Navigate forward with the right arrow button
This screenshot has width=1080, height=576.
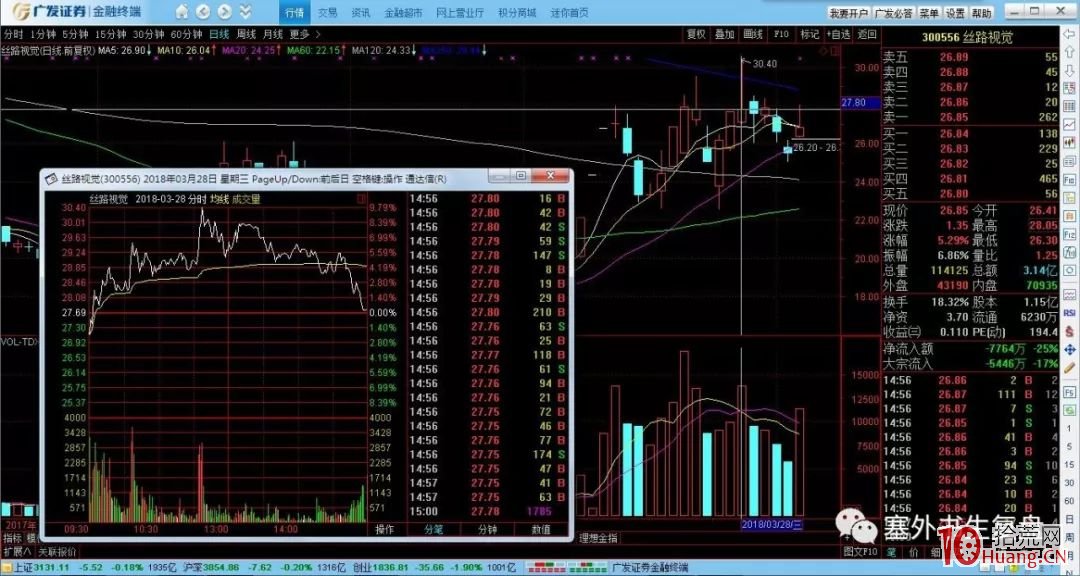(x=225, y=12)
